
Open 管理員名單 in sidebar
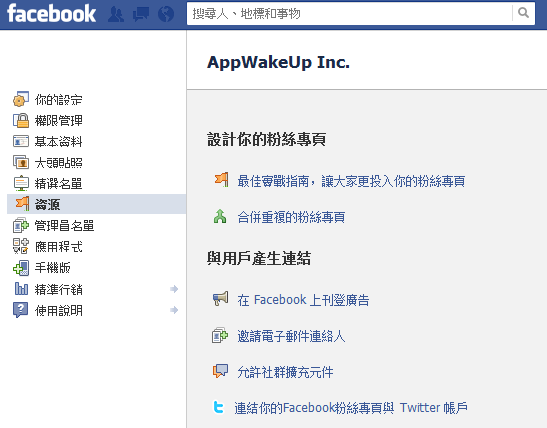(x=65, y=226)
